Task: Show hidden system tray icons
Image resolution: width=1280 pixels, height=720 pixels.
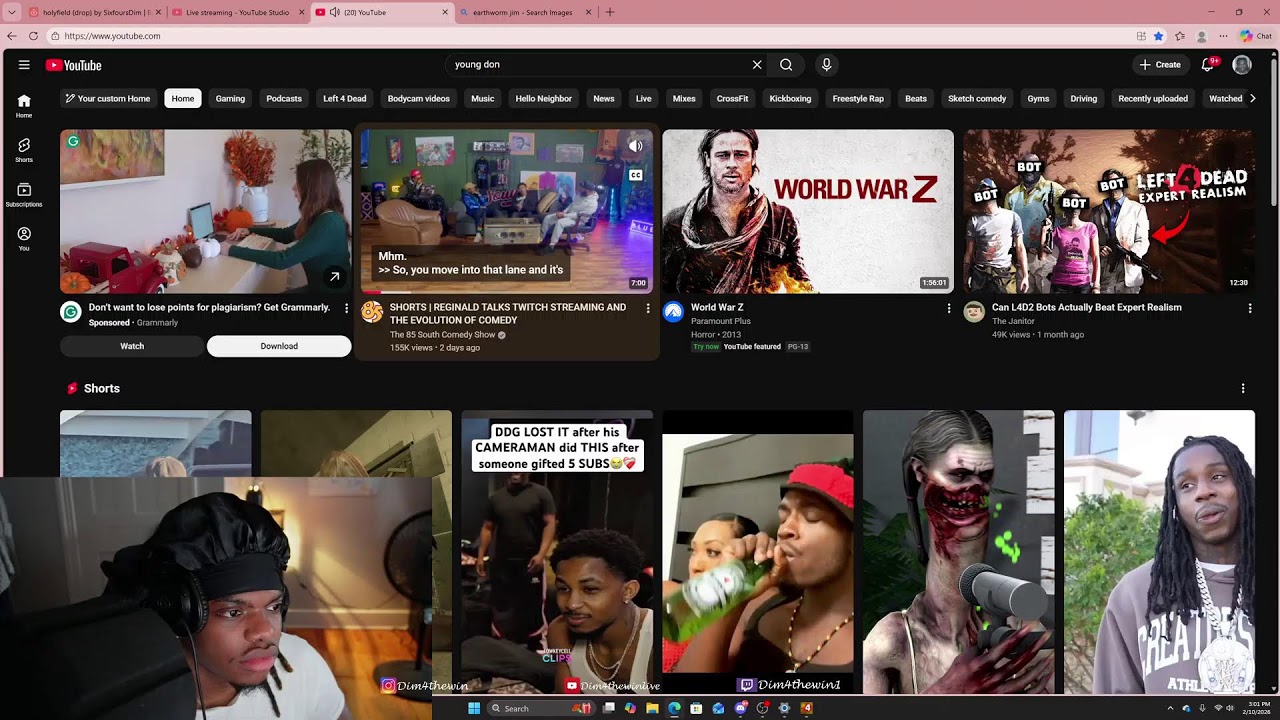Action: click(1170, 708)
